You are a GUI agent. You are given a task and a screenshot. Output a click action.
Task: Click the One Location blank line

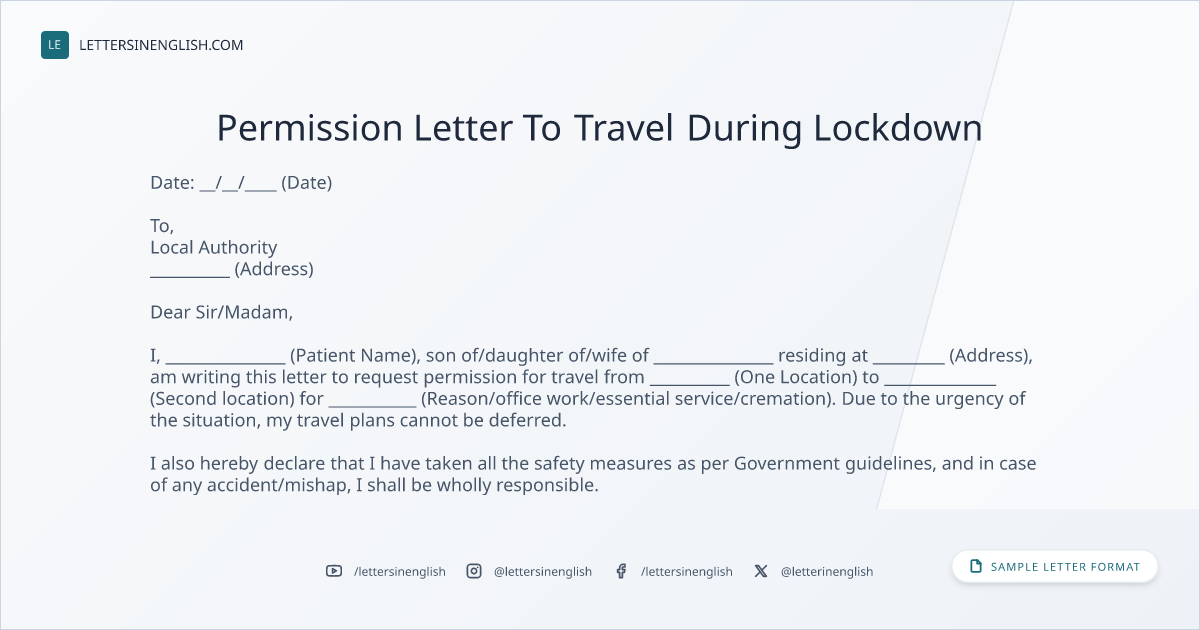point(690,378)
